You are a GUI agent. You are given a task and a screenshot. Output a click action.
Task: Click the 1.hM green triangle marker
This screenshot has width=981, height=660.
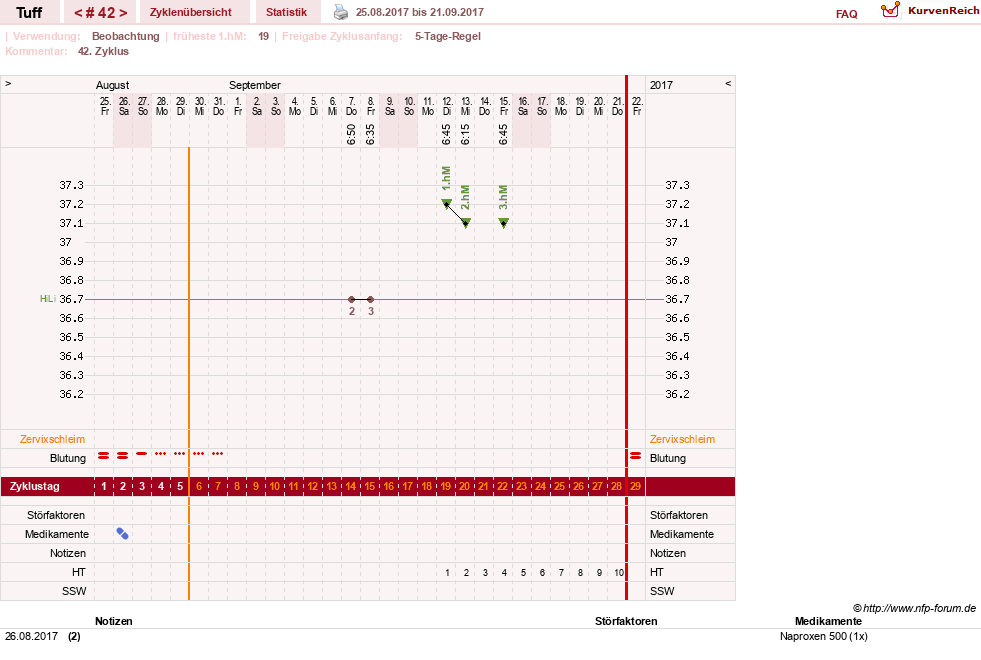[x=447, y=203]
